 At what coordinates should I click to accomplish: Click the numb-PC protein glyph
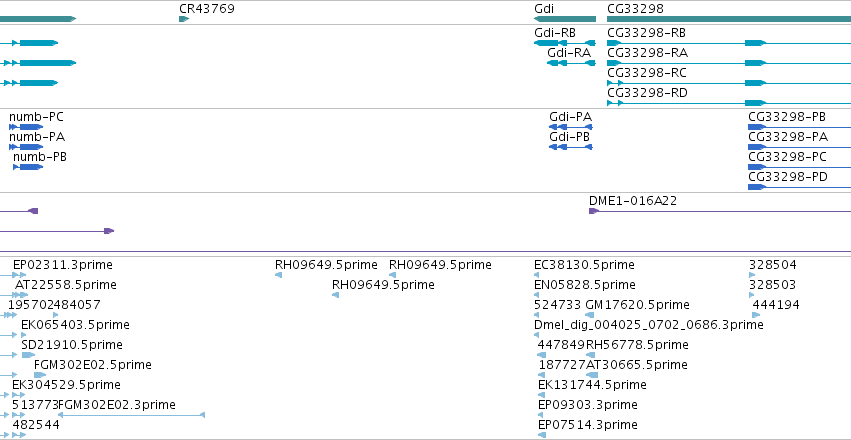point(26,127)
